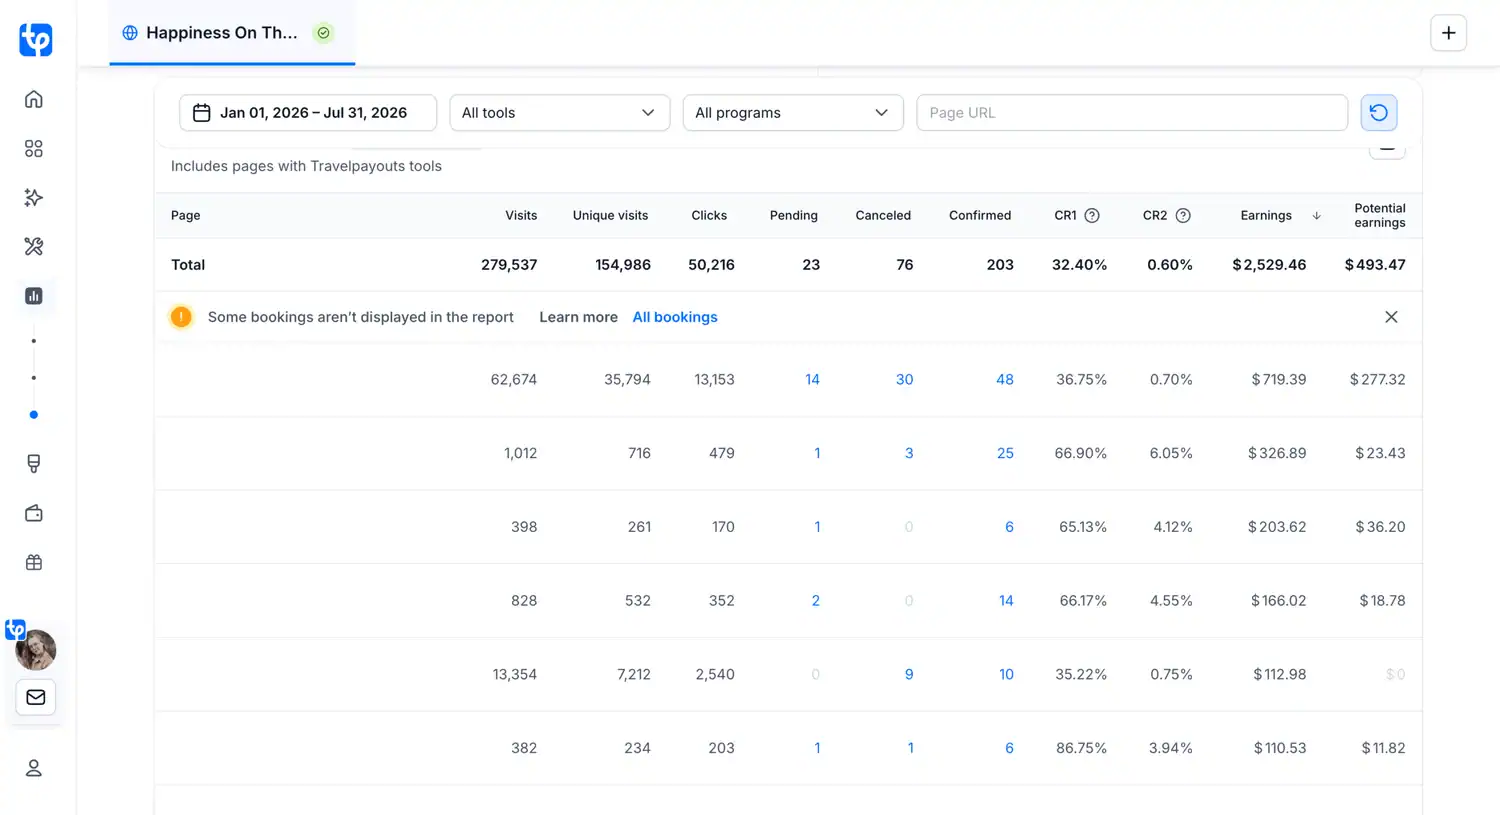Image resolution: width=1500 pixels, height=815 pixels.
Task: Select the Happiness On Th... project tab
Action: [232, 33]
